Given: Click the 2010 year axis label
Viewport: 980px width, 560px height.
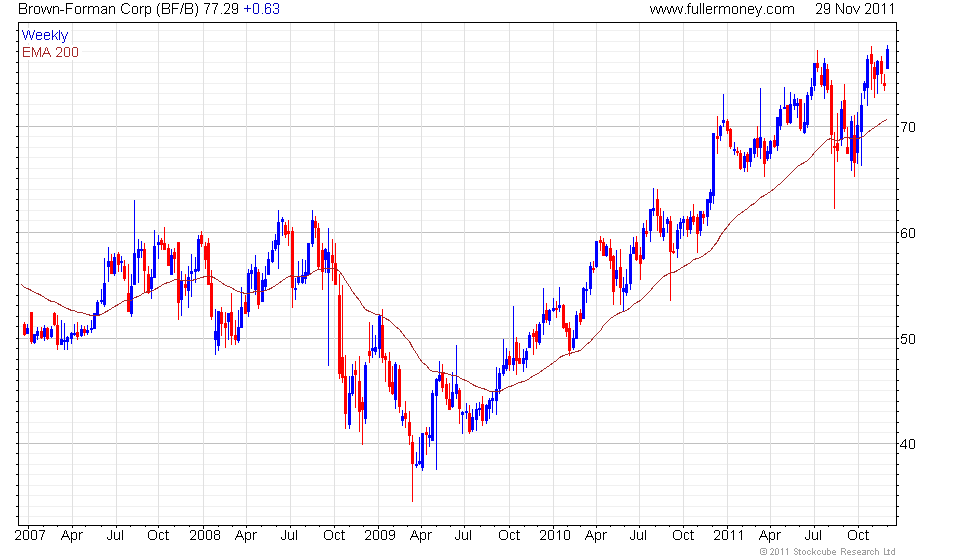Looking at the screenshot, I should (555, 536).
